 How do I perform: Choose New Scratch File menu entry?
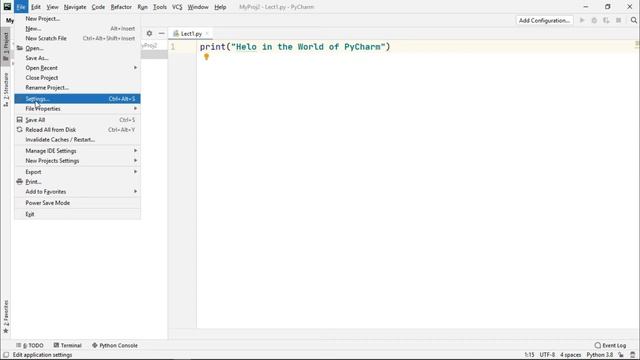coord(78,38)
